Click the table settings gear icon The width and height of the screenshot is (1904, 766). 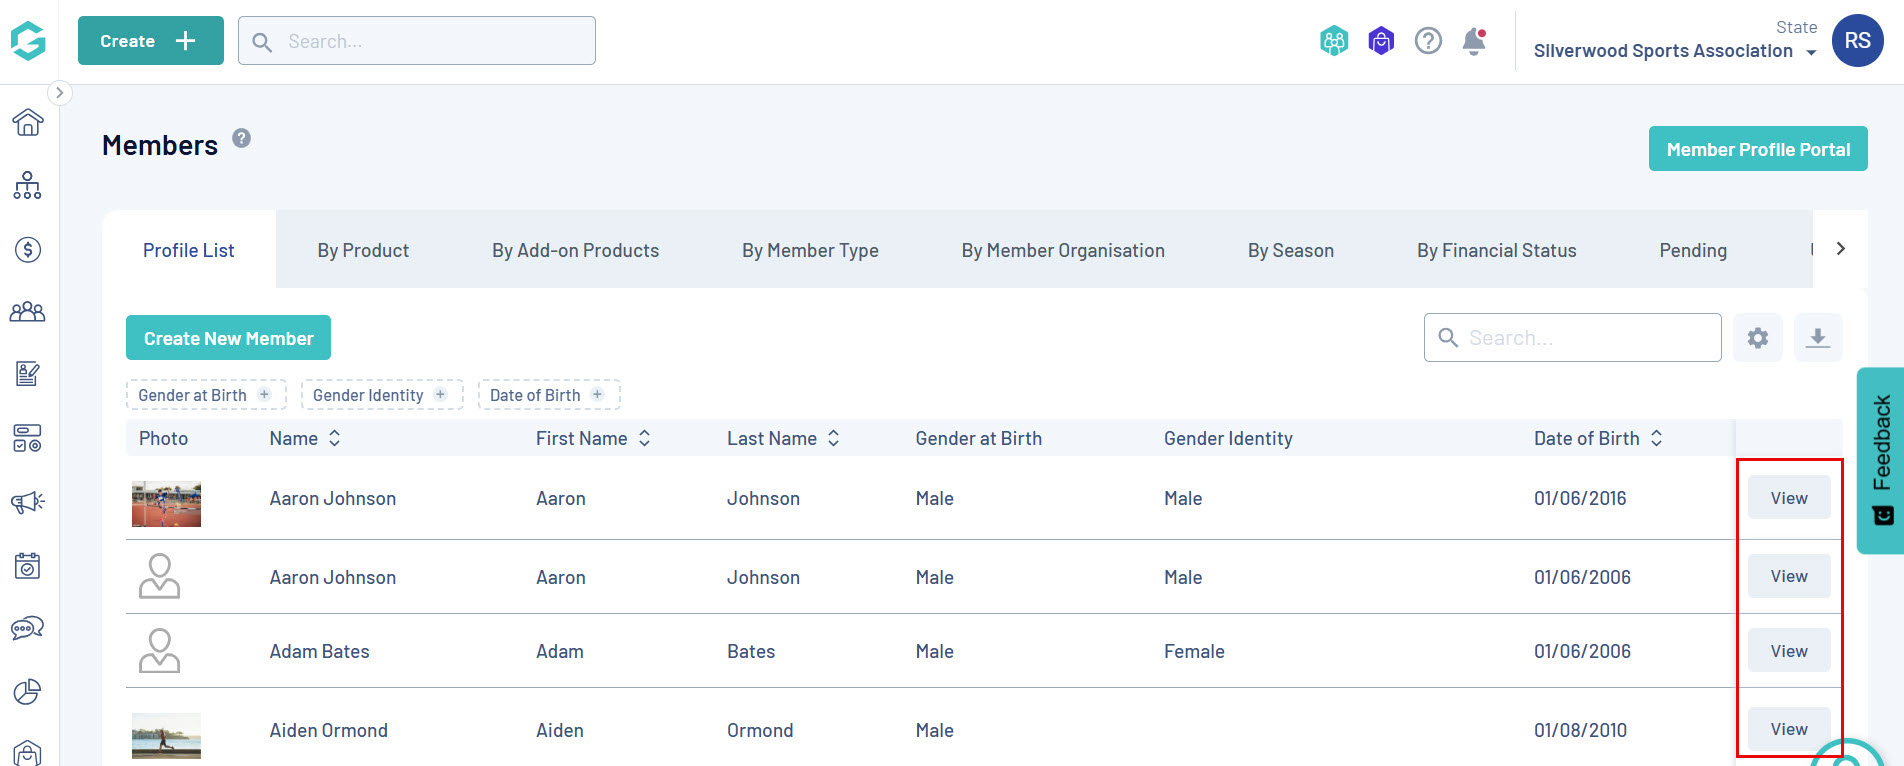coord(1757,338)
